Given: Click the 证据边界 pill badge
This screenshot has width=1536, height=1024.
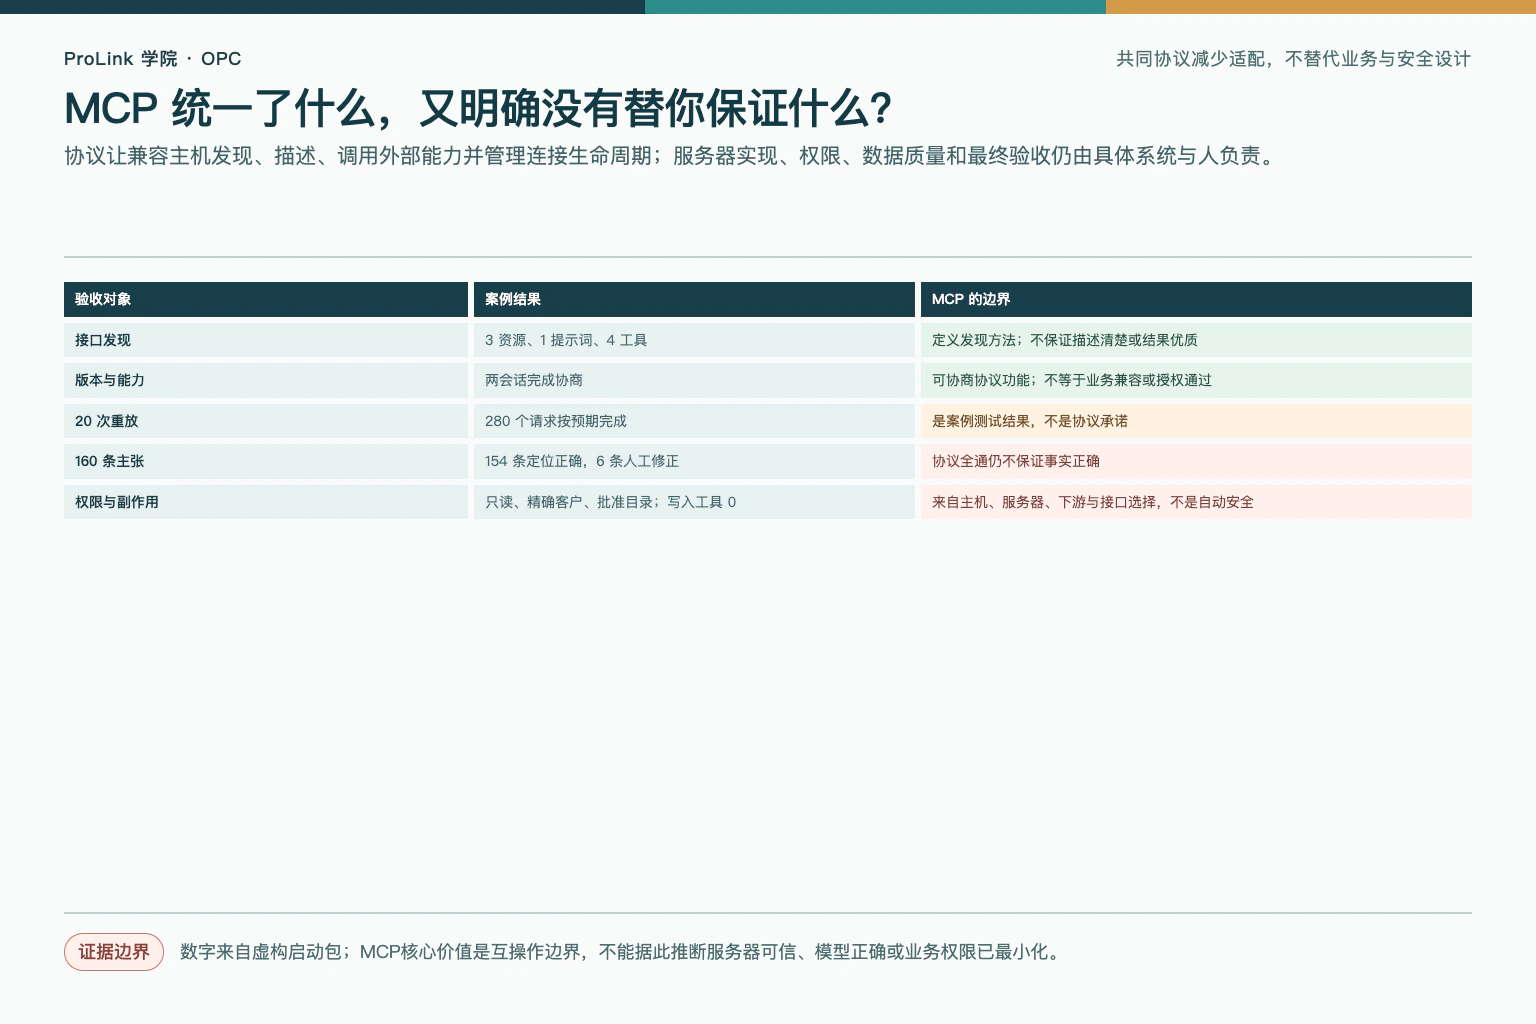Looking at the screenshot, I should coord(114,952).
